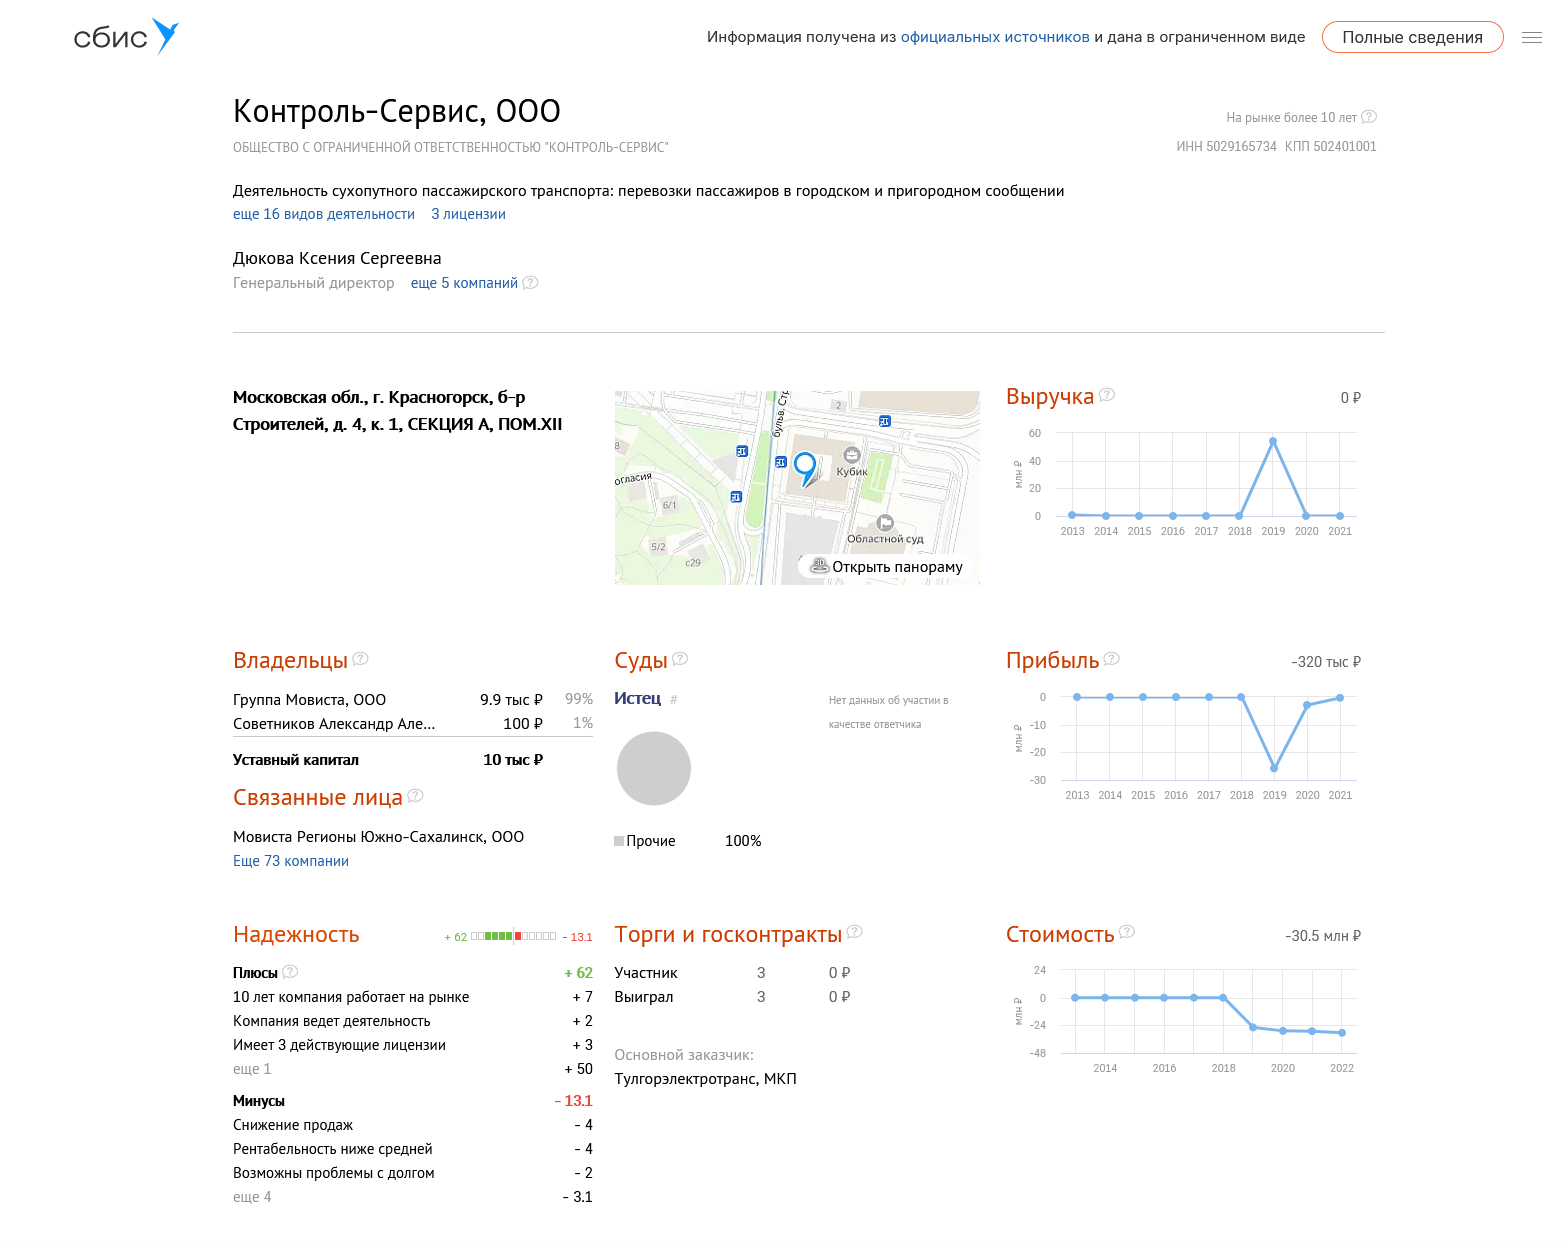Click Компания ведет деятельность item

click(x=413, y=1021)
